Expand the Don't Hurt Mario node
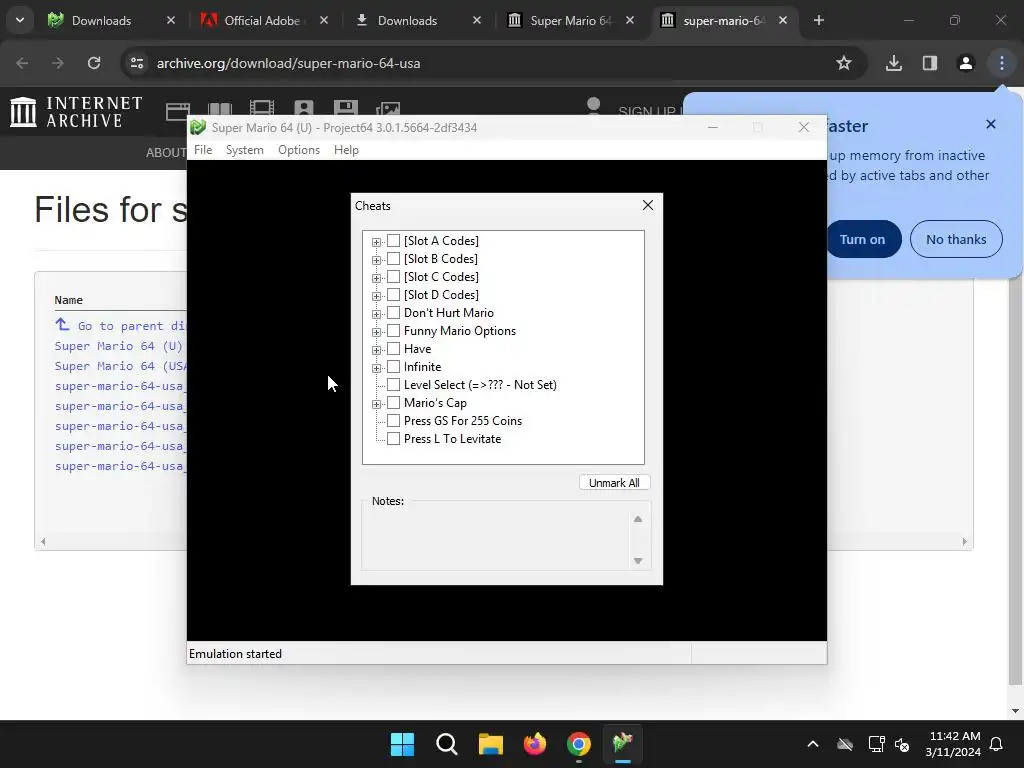Screen dimensions: 1024x768 (376, 314)
